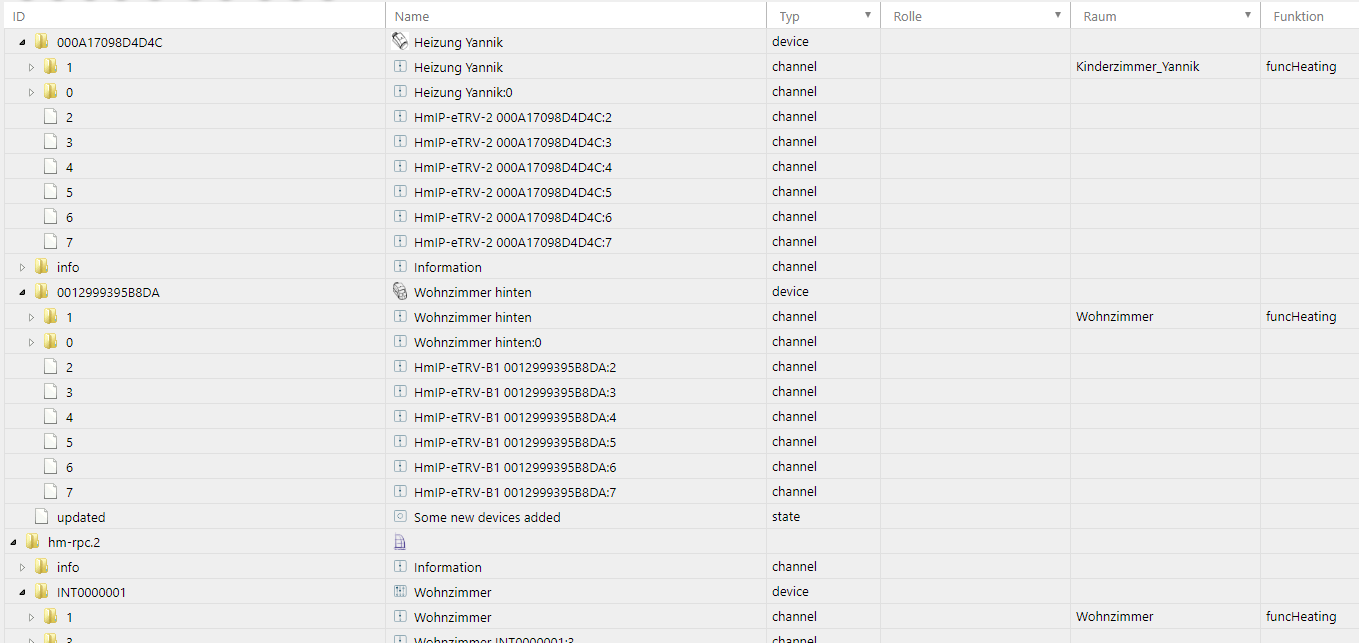
Task: Click the thermostat icon beside the Wohnzimmer hinten device name
Action: [x=400, y=292]
